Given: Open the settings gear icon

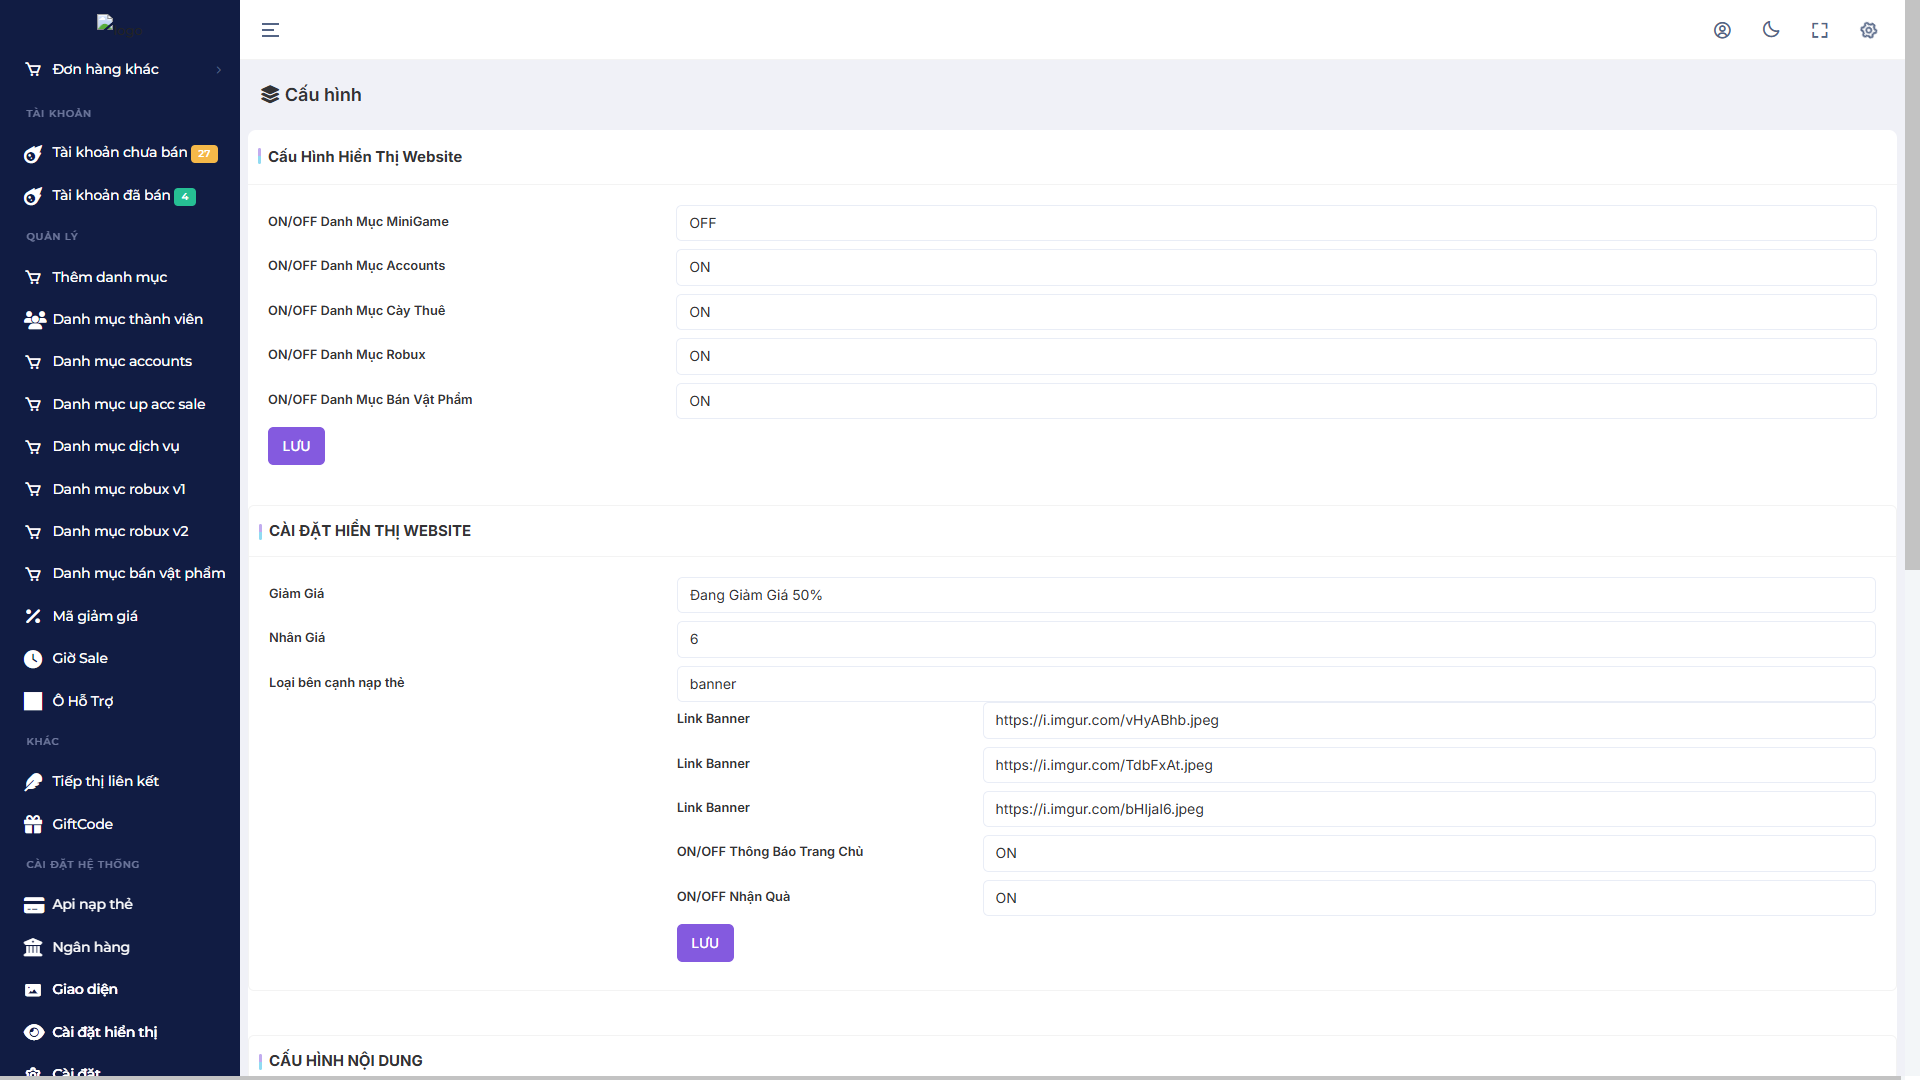Looking at the screenshot, I should point(1869,30).
